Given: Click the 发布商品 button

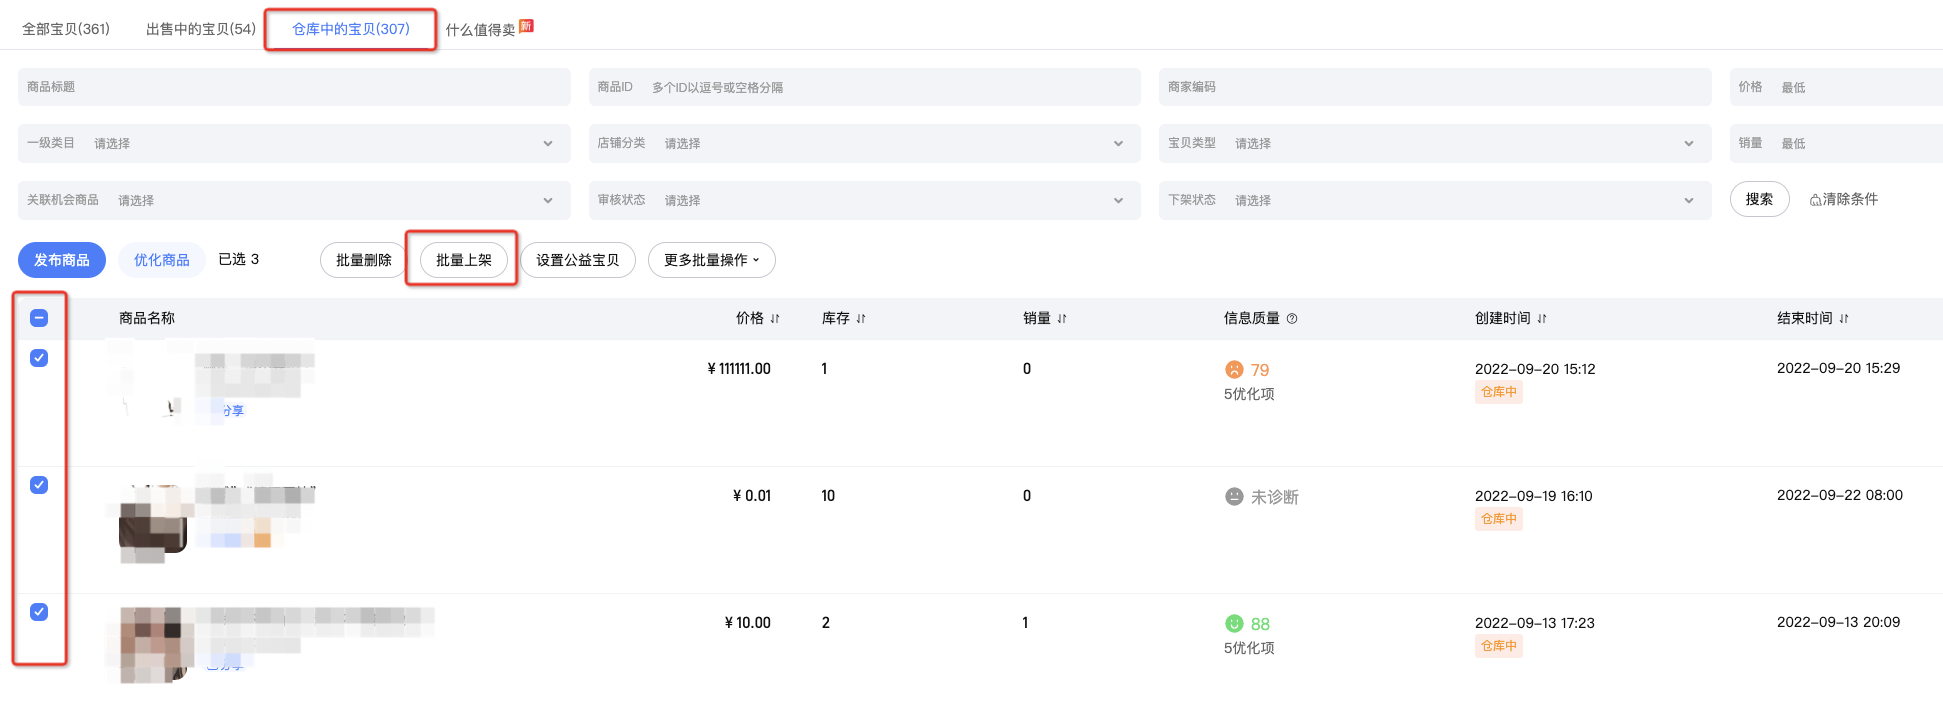Looking at the screenshot, I should coord(62,260).
